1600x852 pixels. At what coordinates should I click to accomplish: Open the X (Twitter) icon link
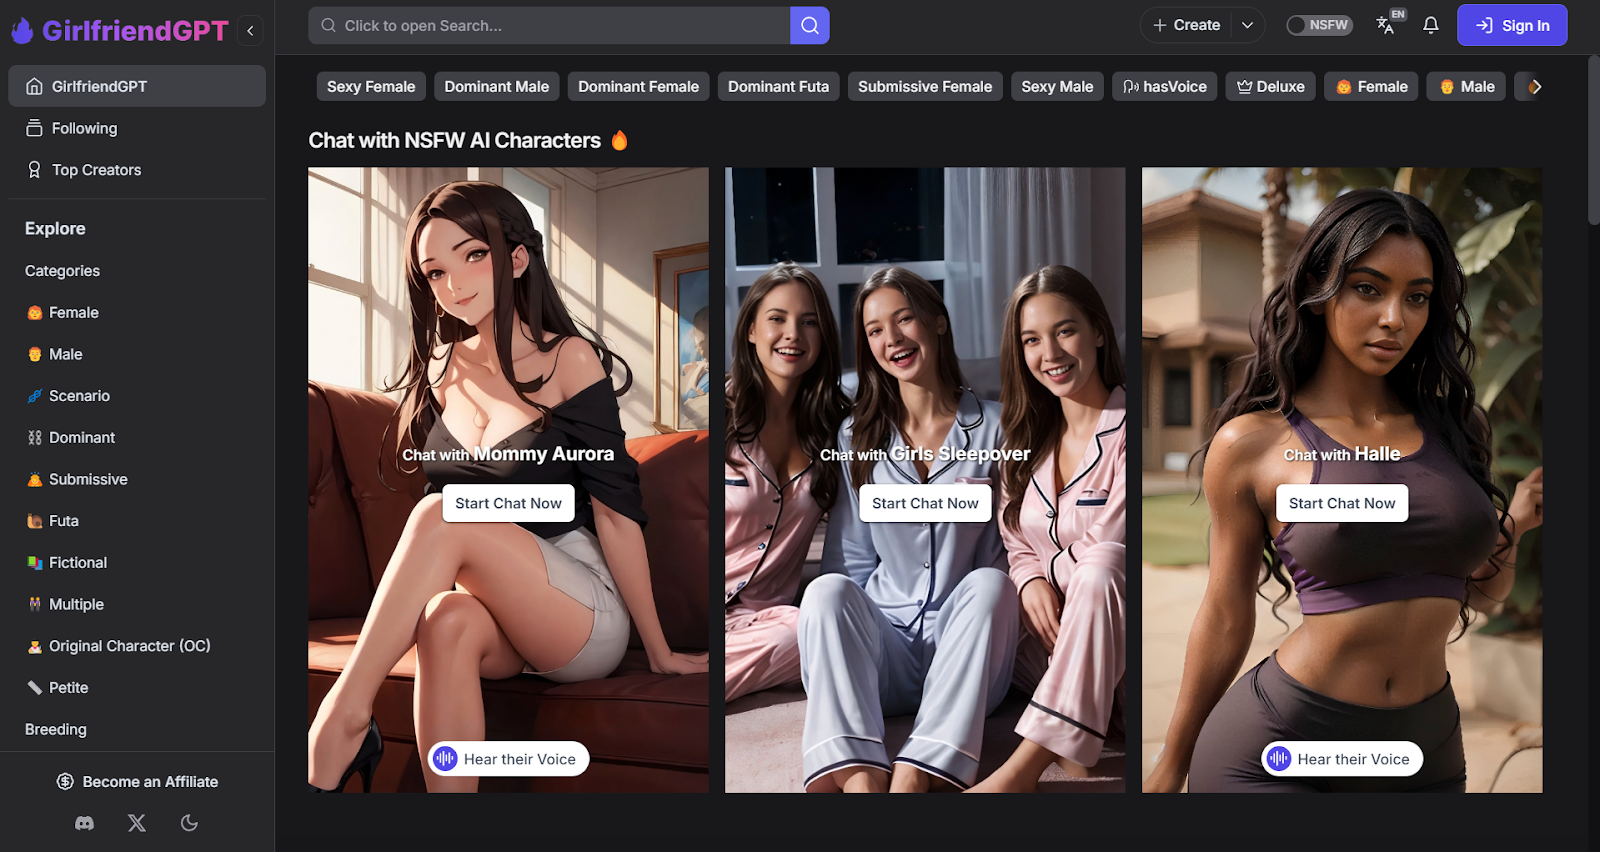tap(137, 823)
